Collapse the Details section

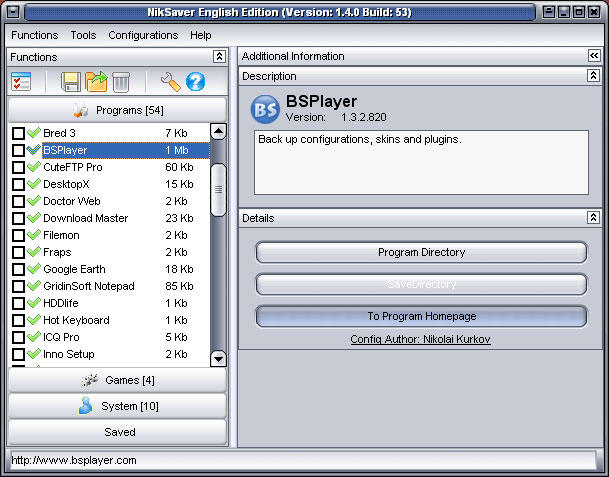click(x=593, y=217)
